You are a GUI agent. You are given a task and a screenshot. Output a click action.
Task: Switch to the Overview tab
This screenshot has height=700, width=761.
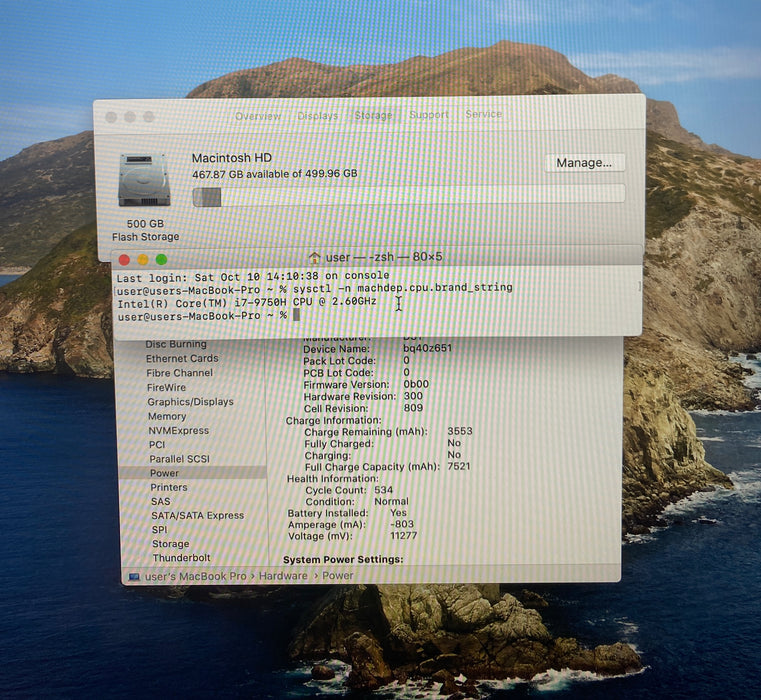(258, 116)
